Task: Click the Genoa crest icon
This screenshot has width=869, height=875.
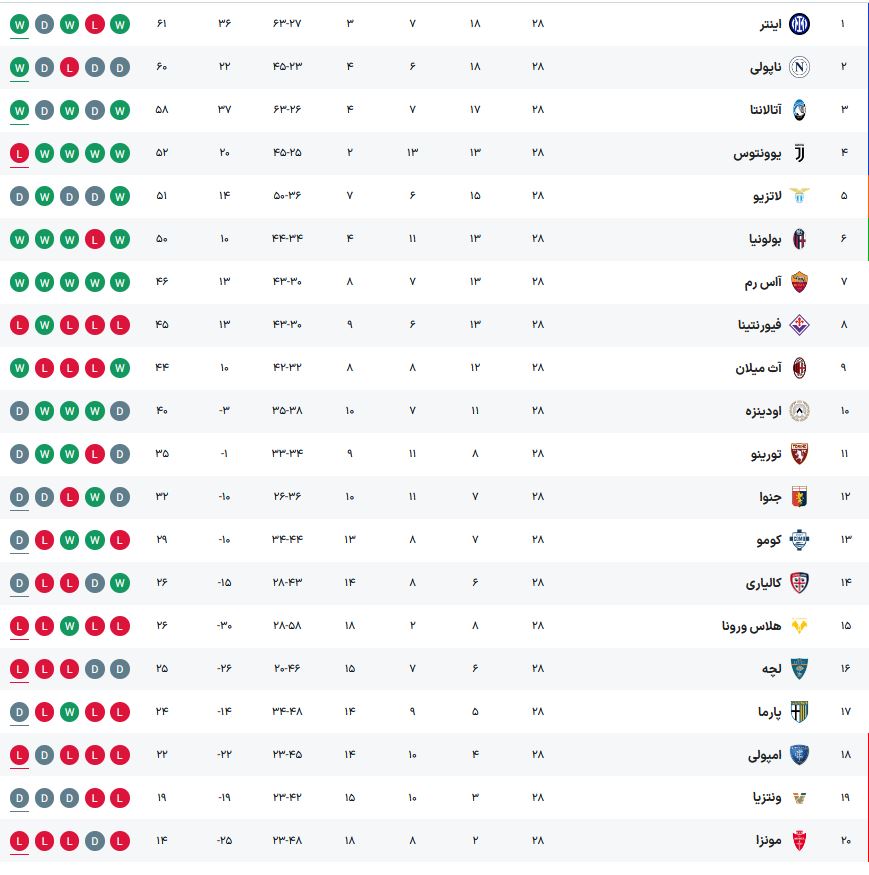Action: [x=799, y=497]
